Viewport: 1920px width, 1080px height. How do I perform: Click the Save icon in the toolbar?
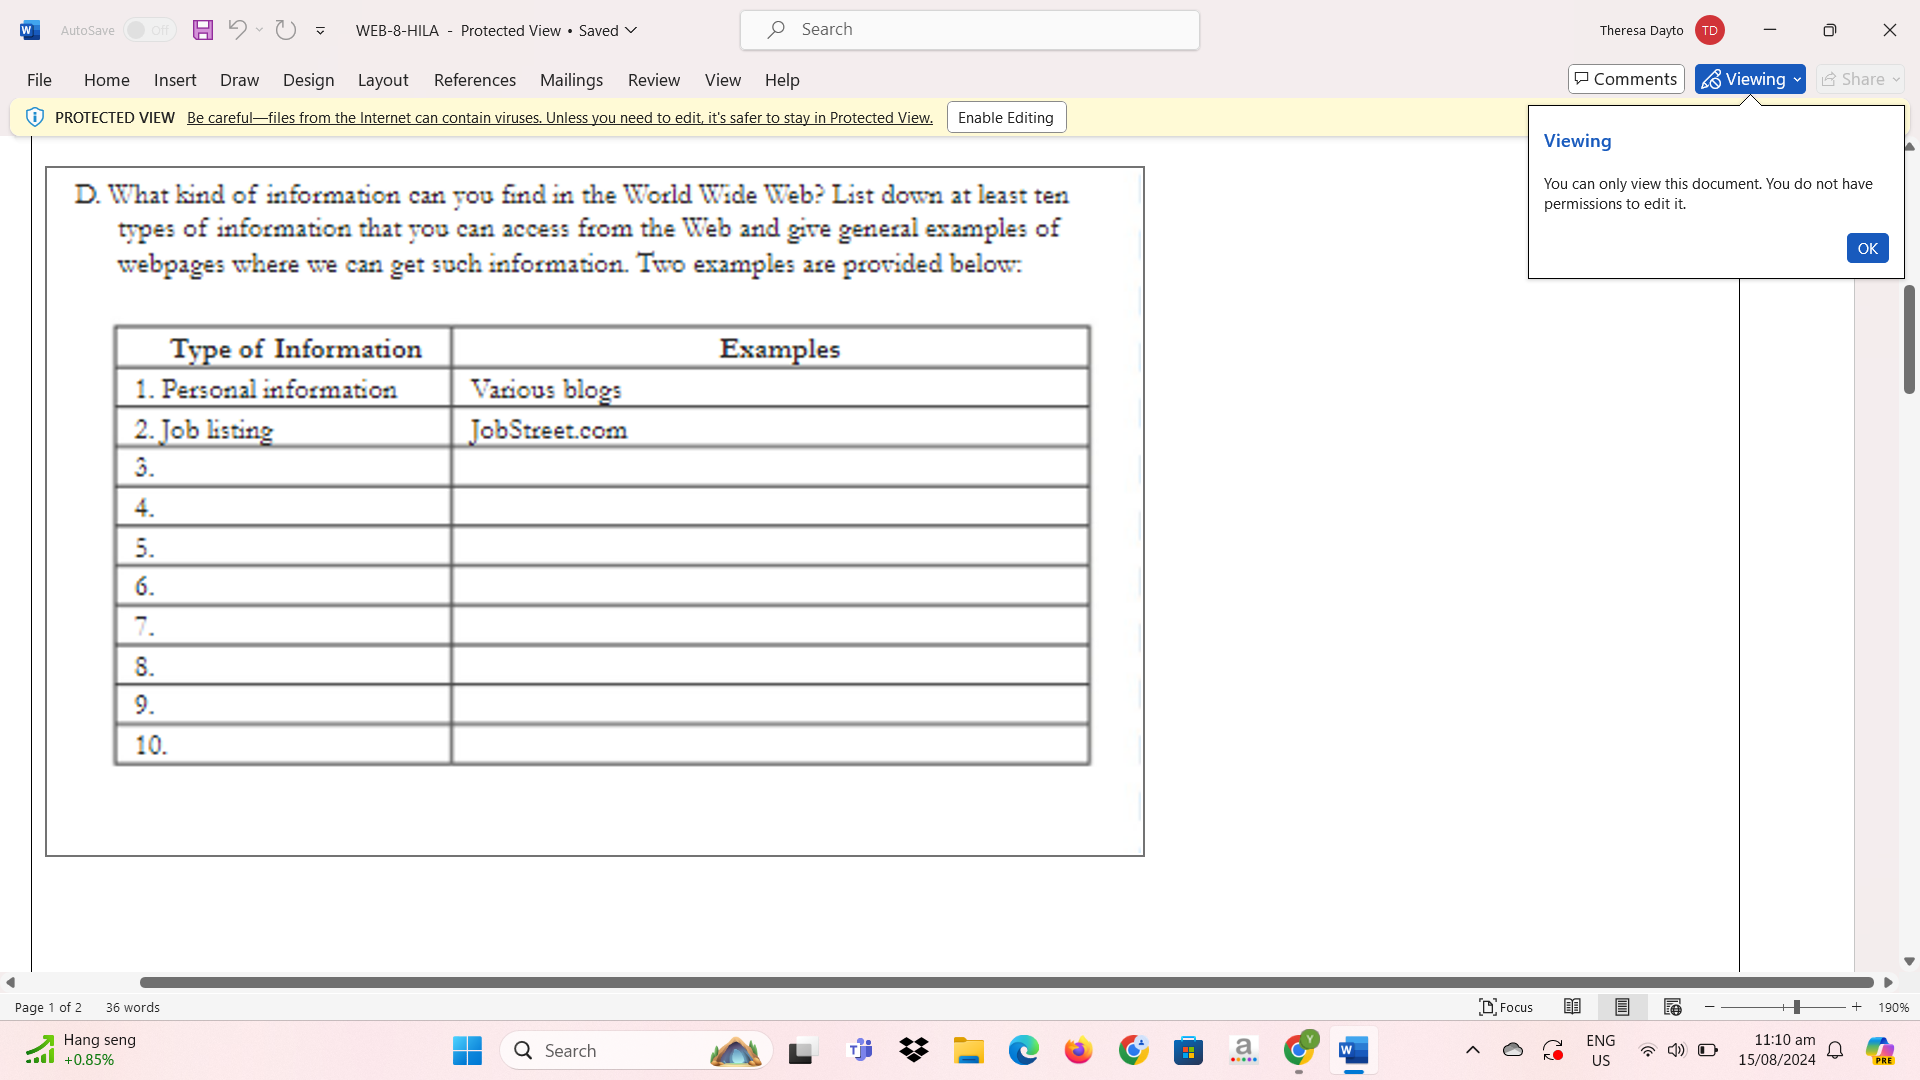pyautogui.click(x=202, y=29)
